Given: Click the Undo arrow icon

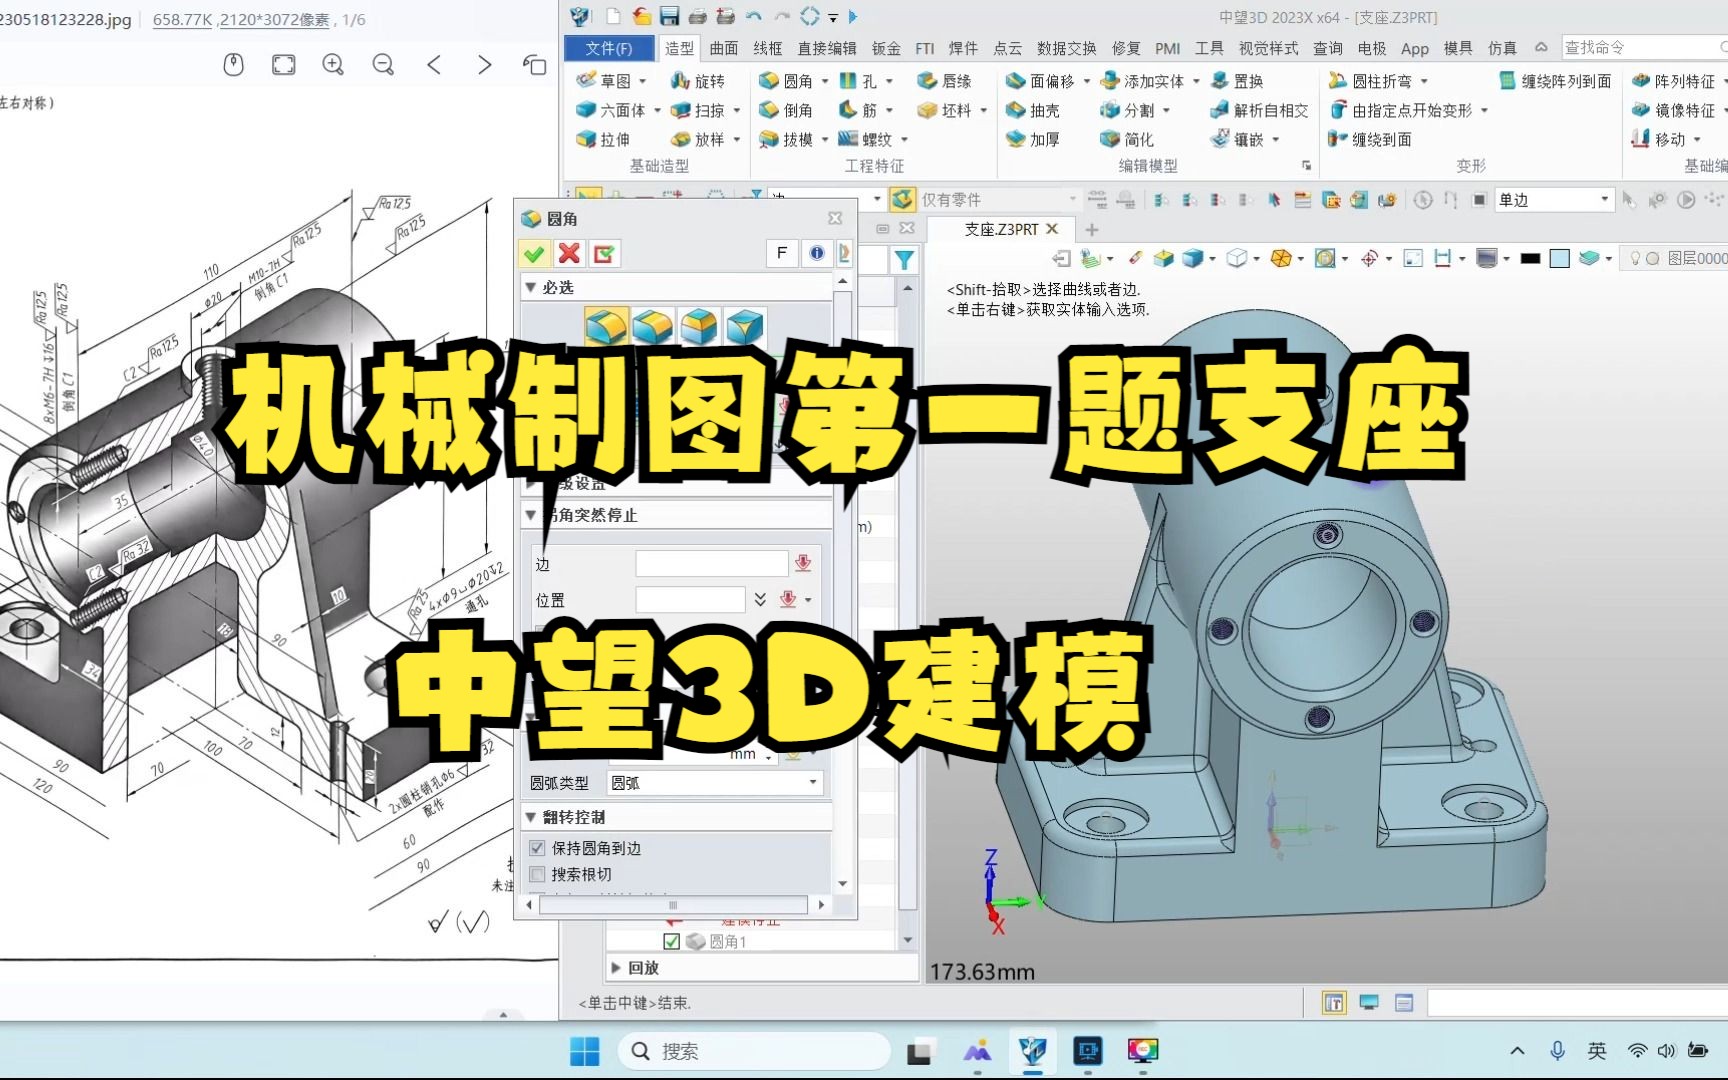Looking at the screenshot, I should 753,16.
